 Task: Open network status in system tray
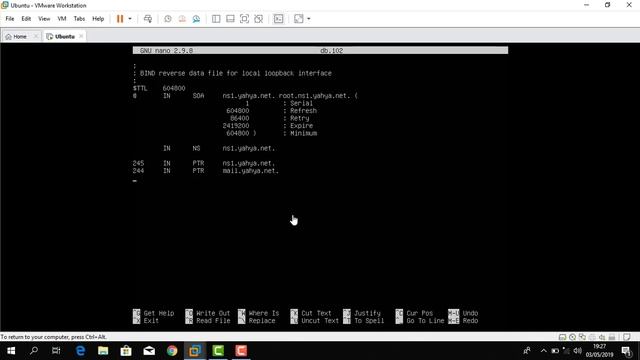coord(566,351)
